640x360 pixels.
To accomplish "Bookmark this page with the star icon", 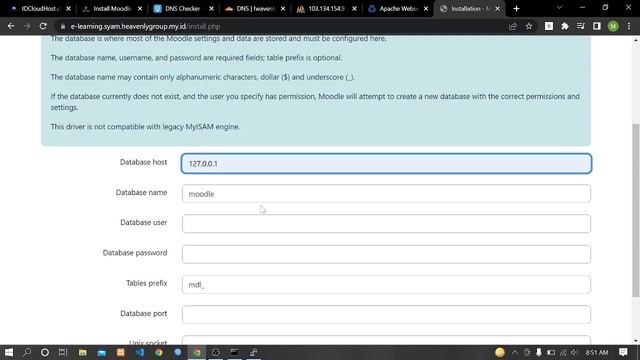I will [529, 26].
